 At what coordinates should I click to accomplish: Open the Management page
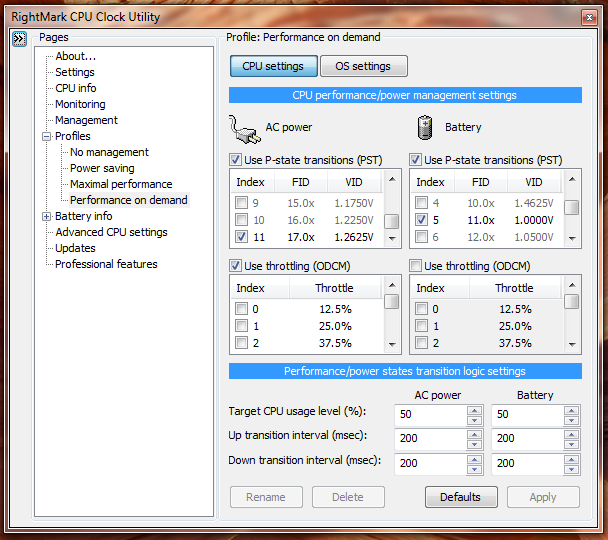tap(86, 120)
